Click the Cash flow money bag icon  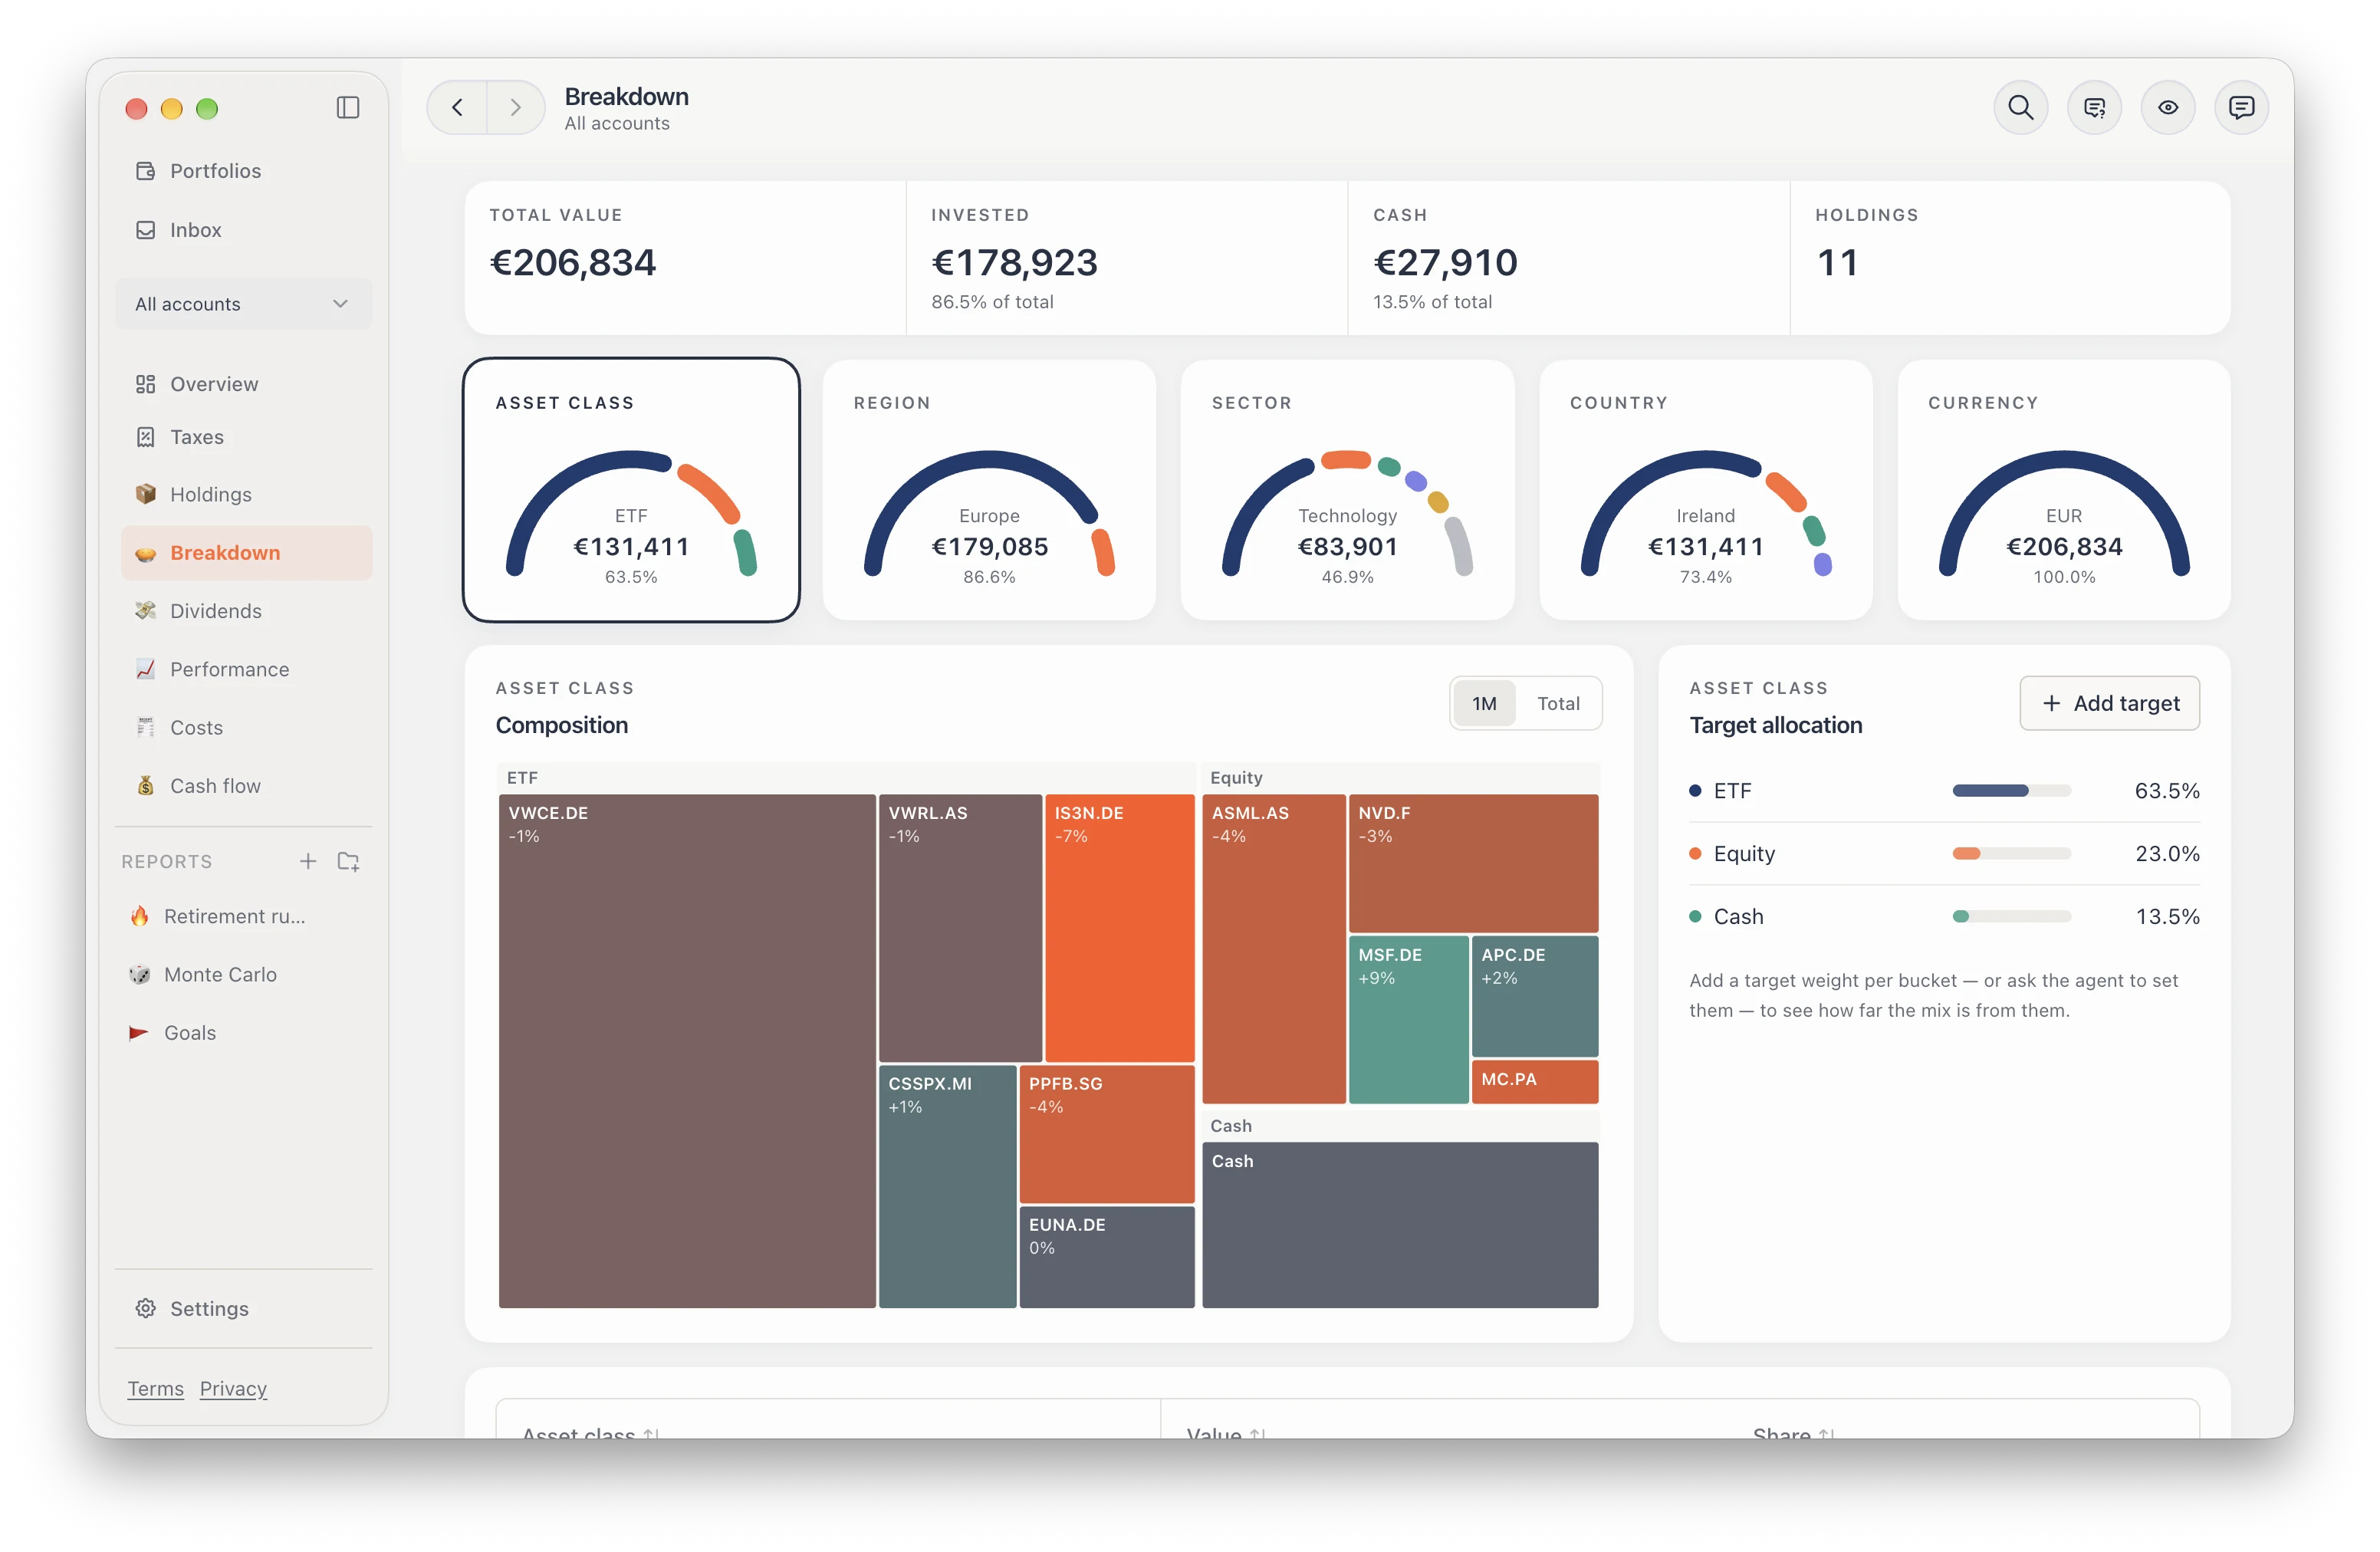pyautogui.click(x=146, y=786)
